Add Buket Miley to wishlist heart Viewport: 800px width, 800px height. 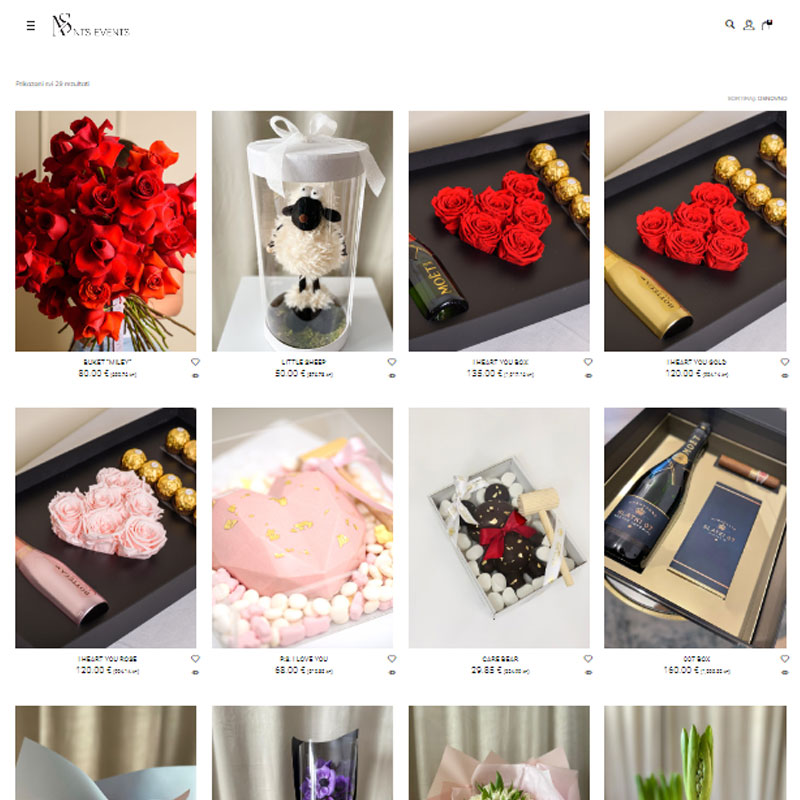coord(195,362)
